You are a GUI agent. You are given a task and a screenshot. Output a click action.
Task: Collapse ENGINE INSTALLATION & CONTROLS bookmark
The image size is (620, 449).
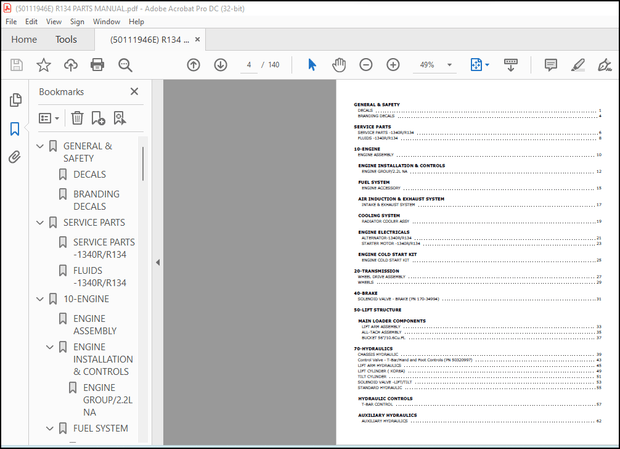(x=49, y=347)
